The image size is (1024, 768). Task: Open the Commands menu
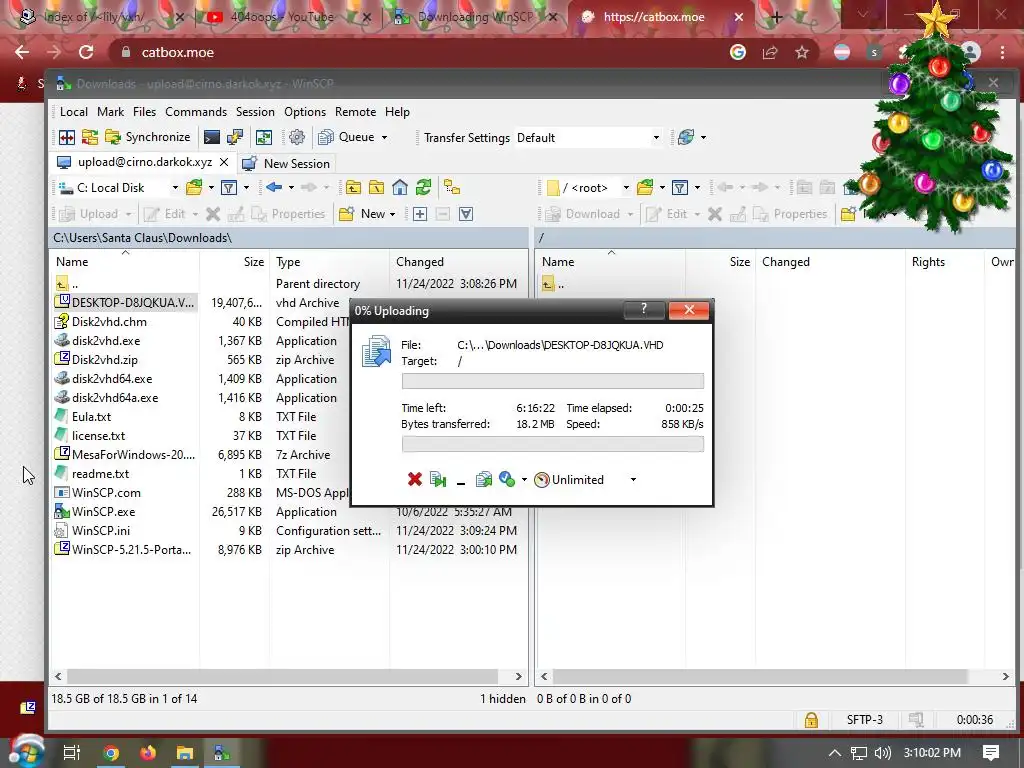point(196,112)
